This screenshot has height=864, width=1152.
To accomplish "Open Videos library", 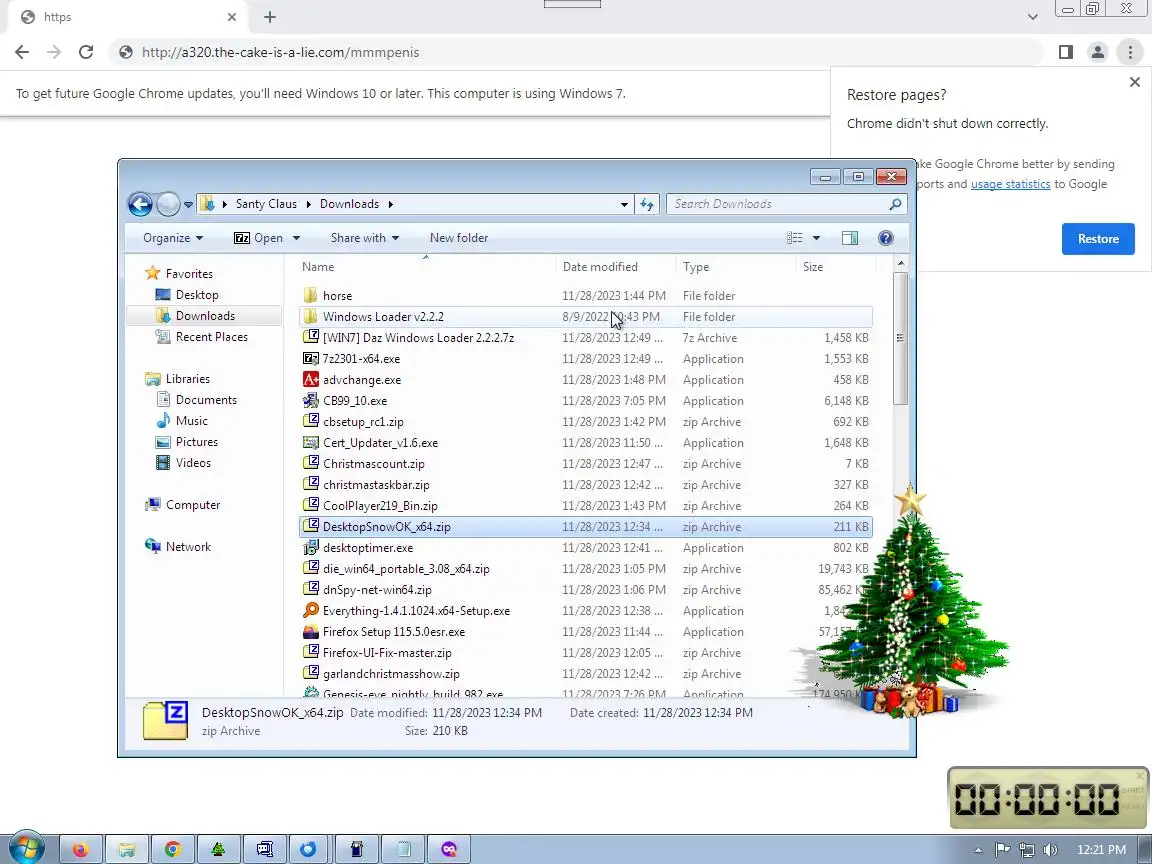I will [x=193, y=463].
